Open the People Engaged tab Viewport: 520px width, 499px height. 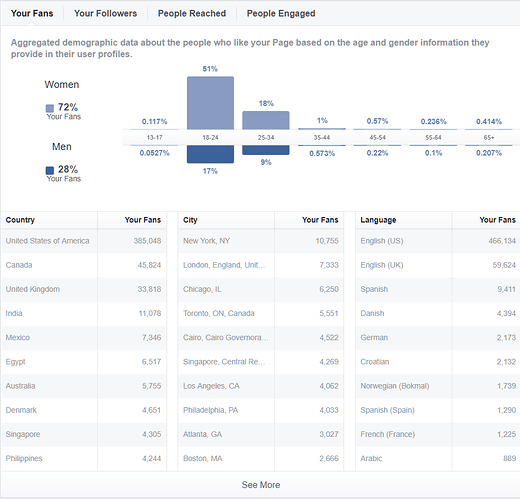click(x=281, y=13)
